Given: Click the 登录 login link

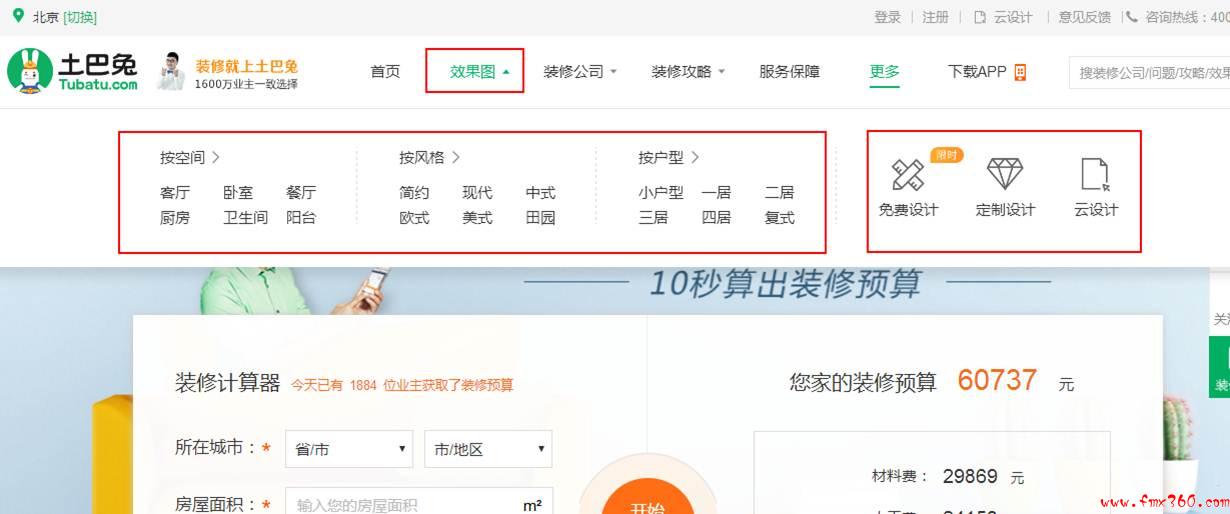Looking at the screenshot, I should 887,17.
